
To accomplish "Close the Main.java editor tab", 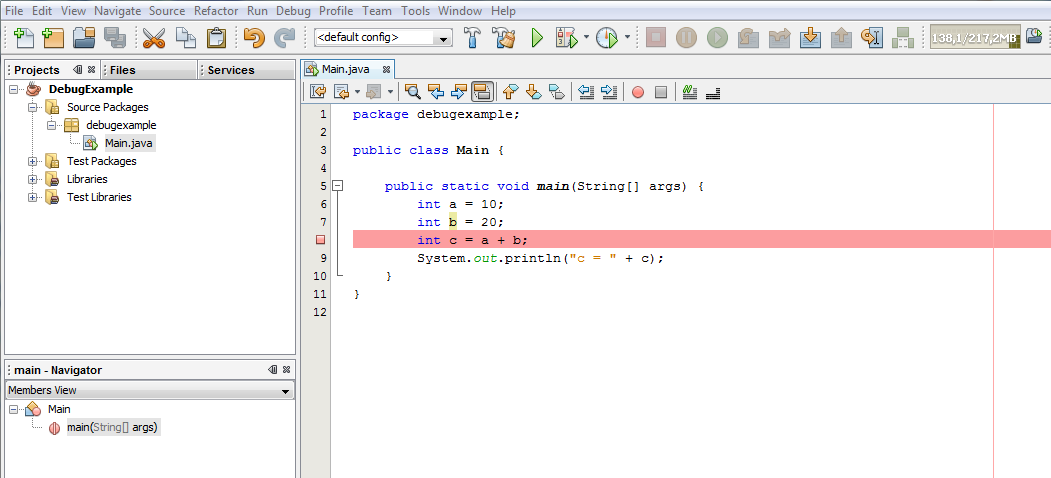I will [386, 69].
